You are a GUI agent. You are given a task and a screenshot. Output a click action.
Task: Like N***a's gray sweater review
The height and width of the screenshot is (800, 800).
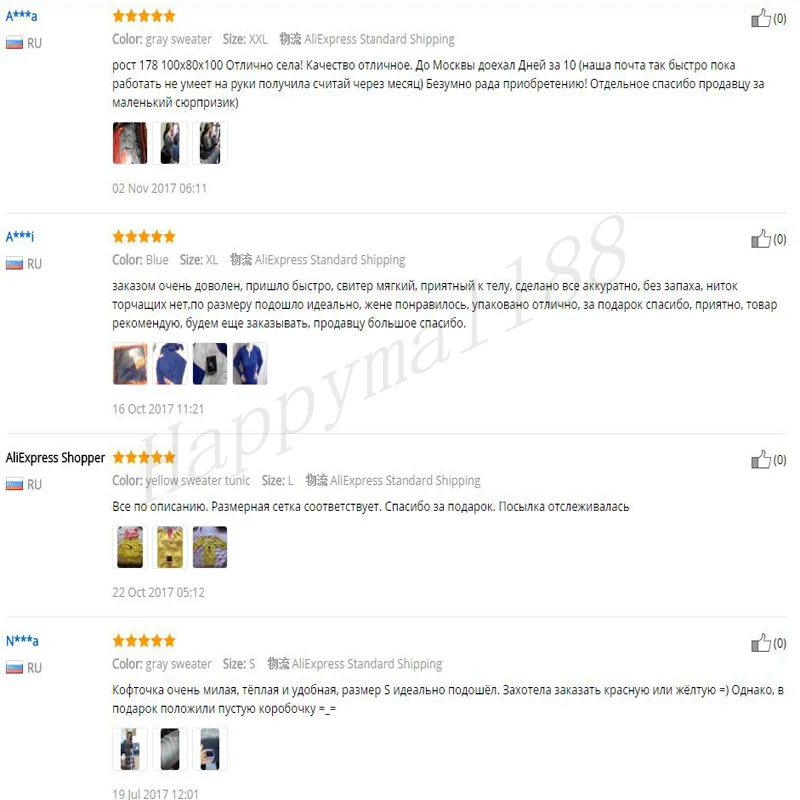pos(760,643)
